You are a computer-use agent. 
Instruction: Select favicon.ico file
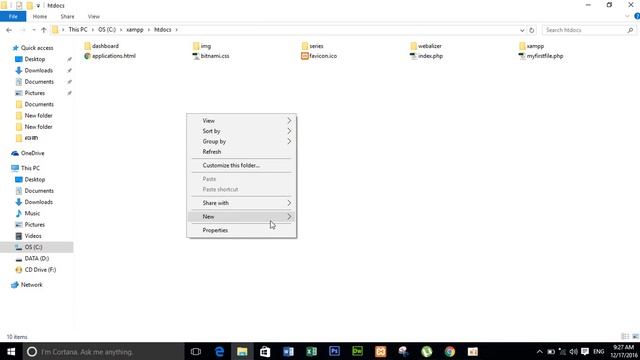(x=319, y=56)
